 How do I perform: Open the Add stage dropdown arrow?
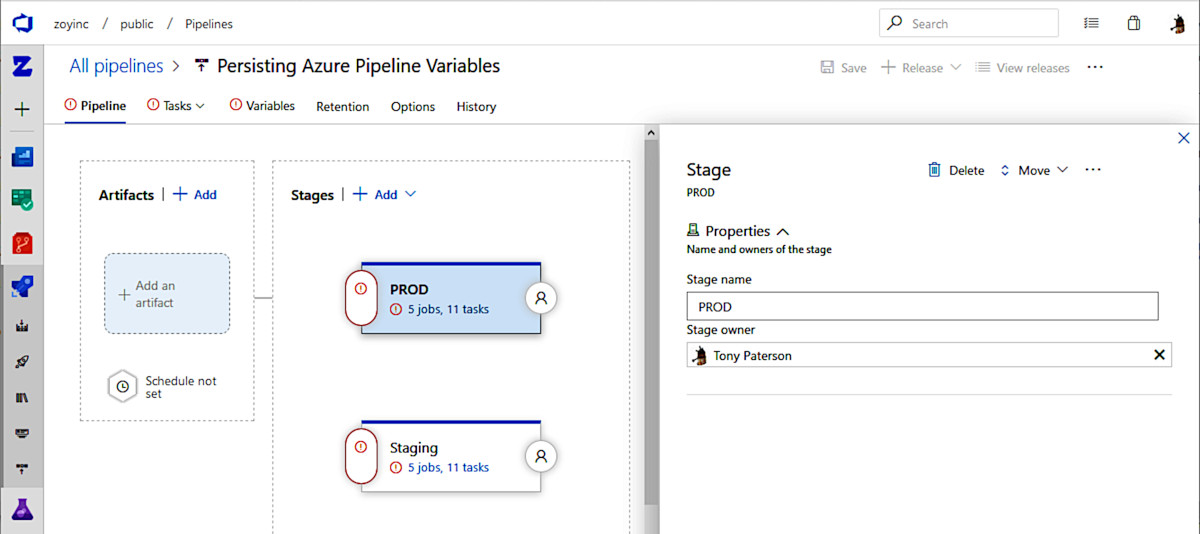click(x=410, y=194)
